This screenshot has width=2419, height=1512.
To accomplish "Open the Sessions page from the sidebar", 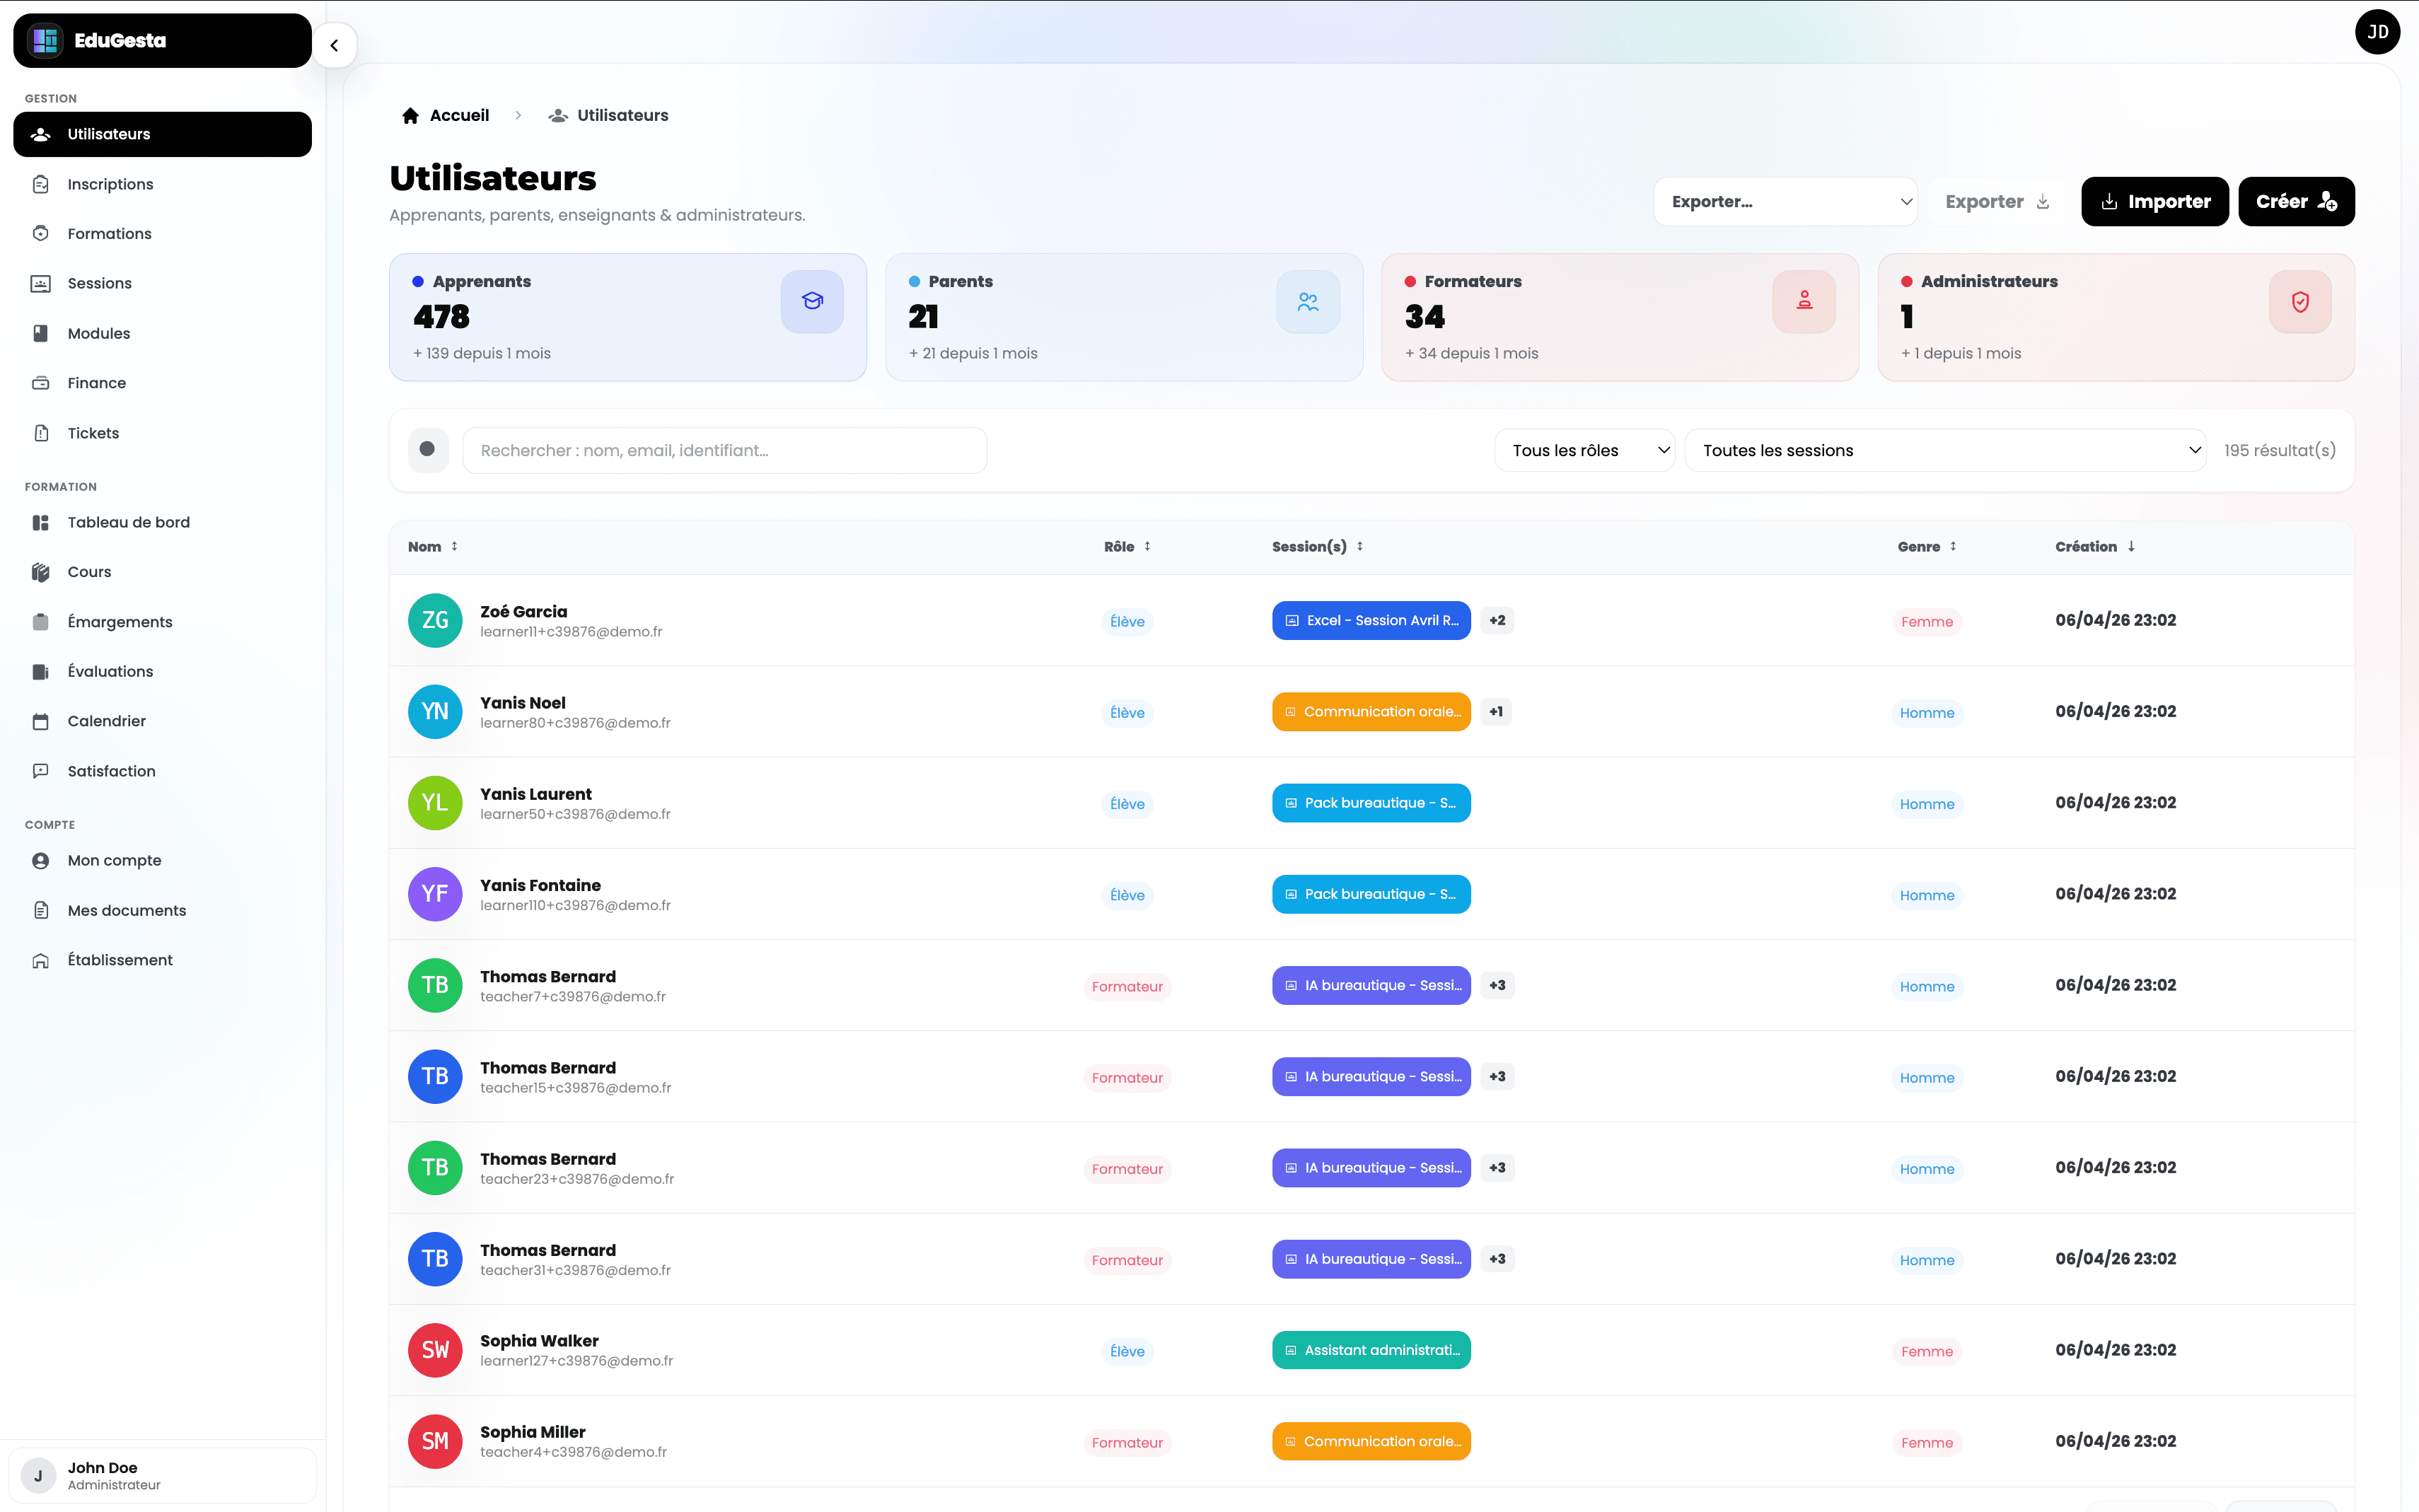I will click(x=99, y=283).
